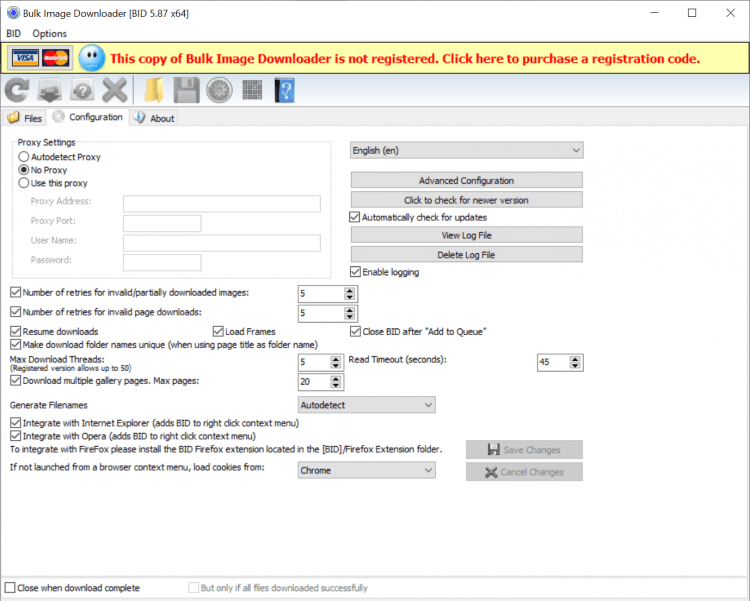Toggle the Load Frames checkbox
The image size is (750, 601).
218,331
